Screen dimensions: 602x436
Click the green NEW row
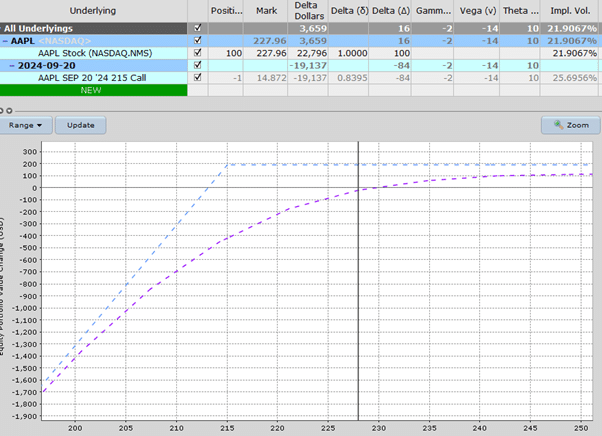[90, 89]
